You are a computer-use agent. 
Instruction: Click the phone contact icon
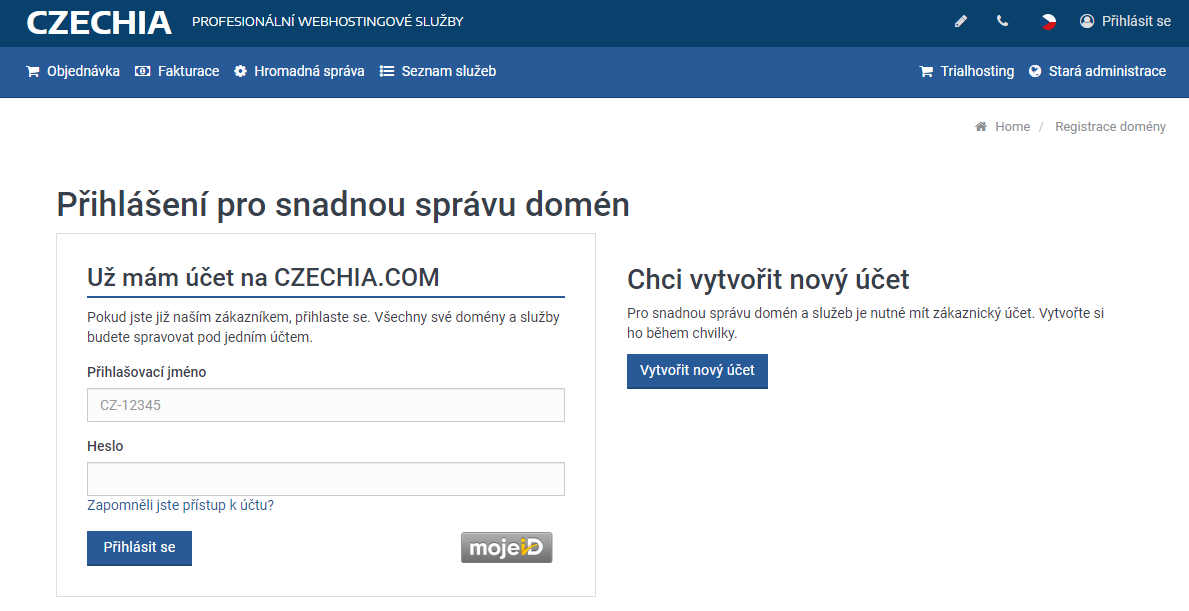(x=1002, y=21)
